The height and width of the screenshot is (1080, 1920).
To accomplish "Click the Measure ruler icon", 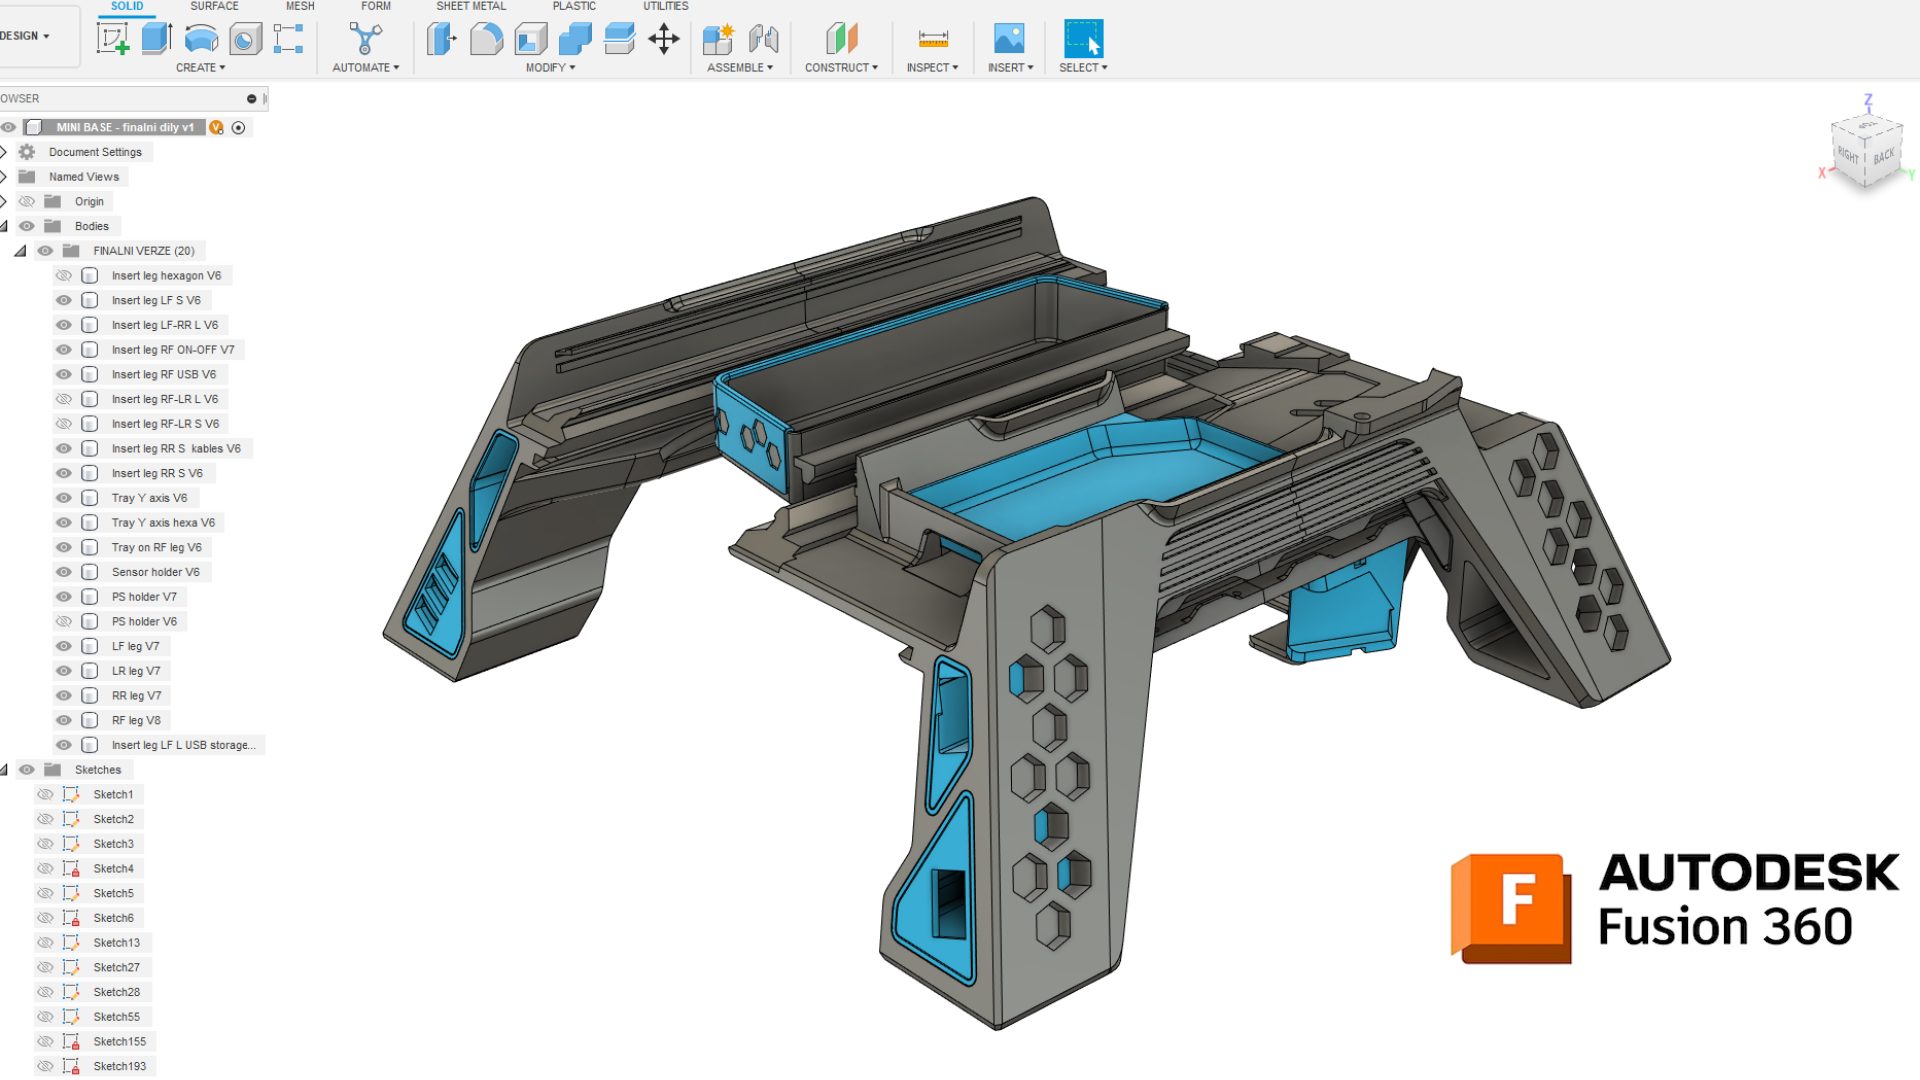I will pos(932,39).
